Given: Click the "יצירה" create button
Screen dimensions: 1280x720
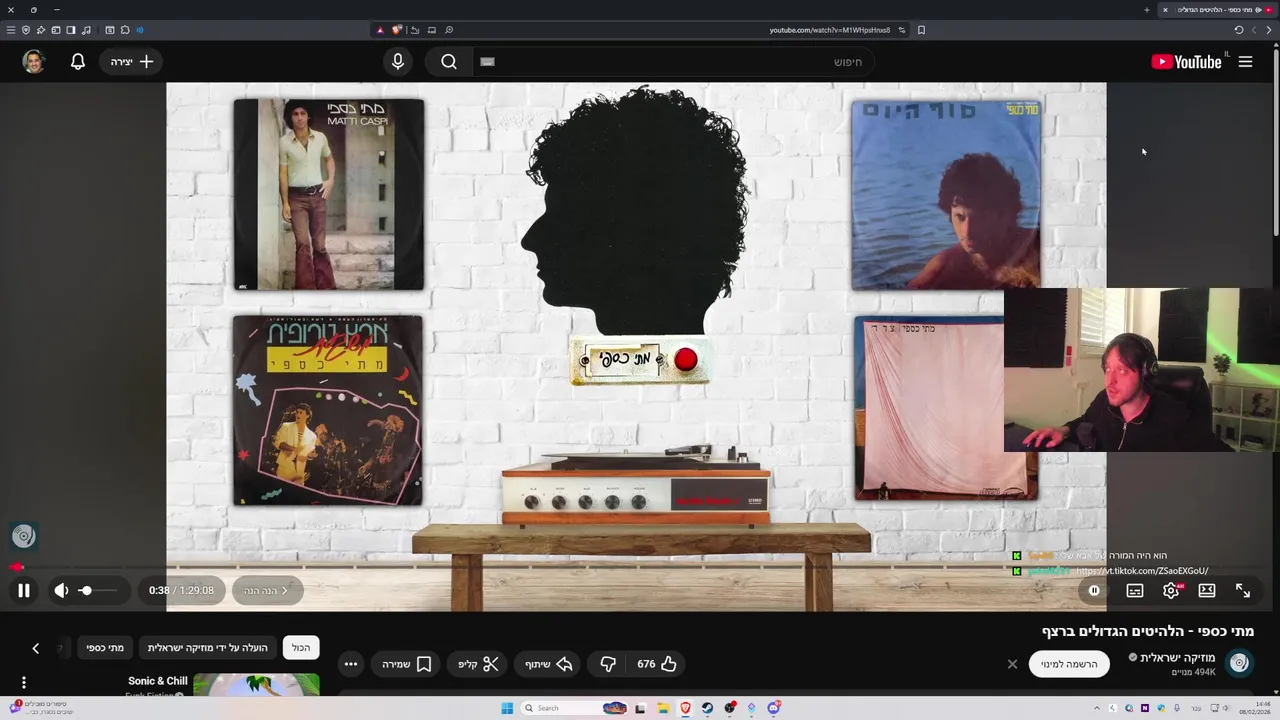Looking at the screenshot, I should click(132, 62).
